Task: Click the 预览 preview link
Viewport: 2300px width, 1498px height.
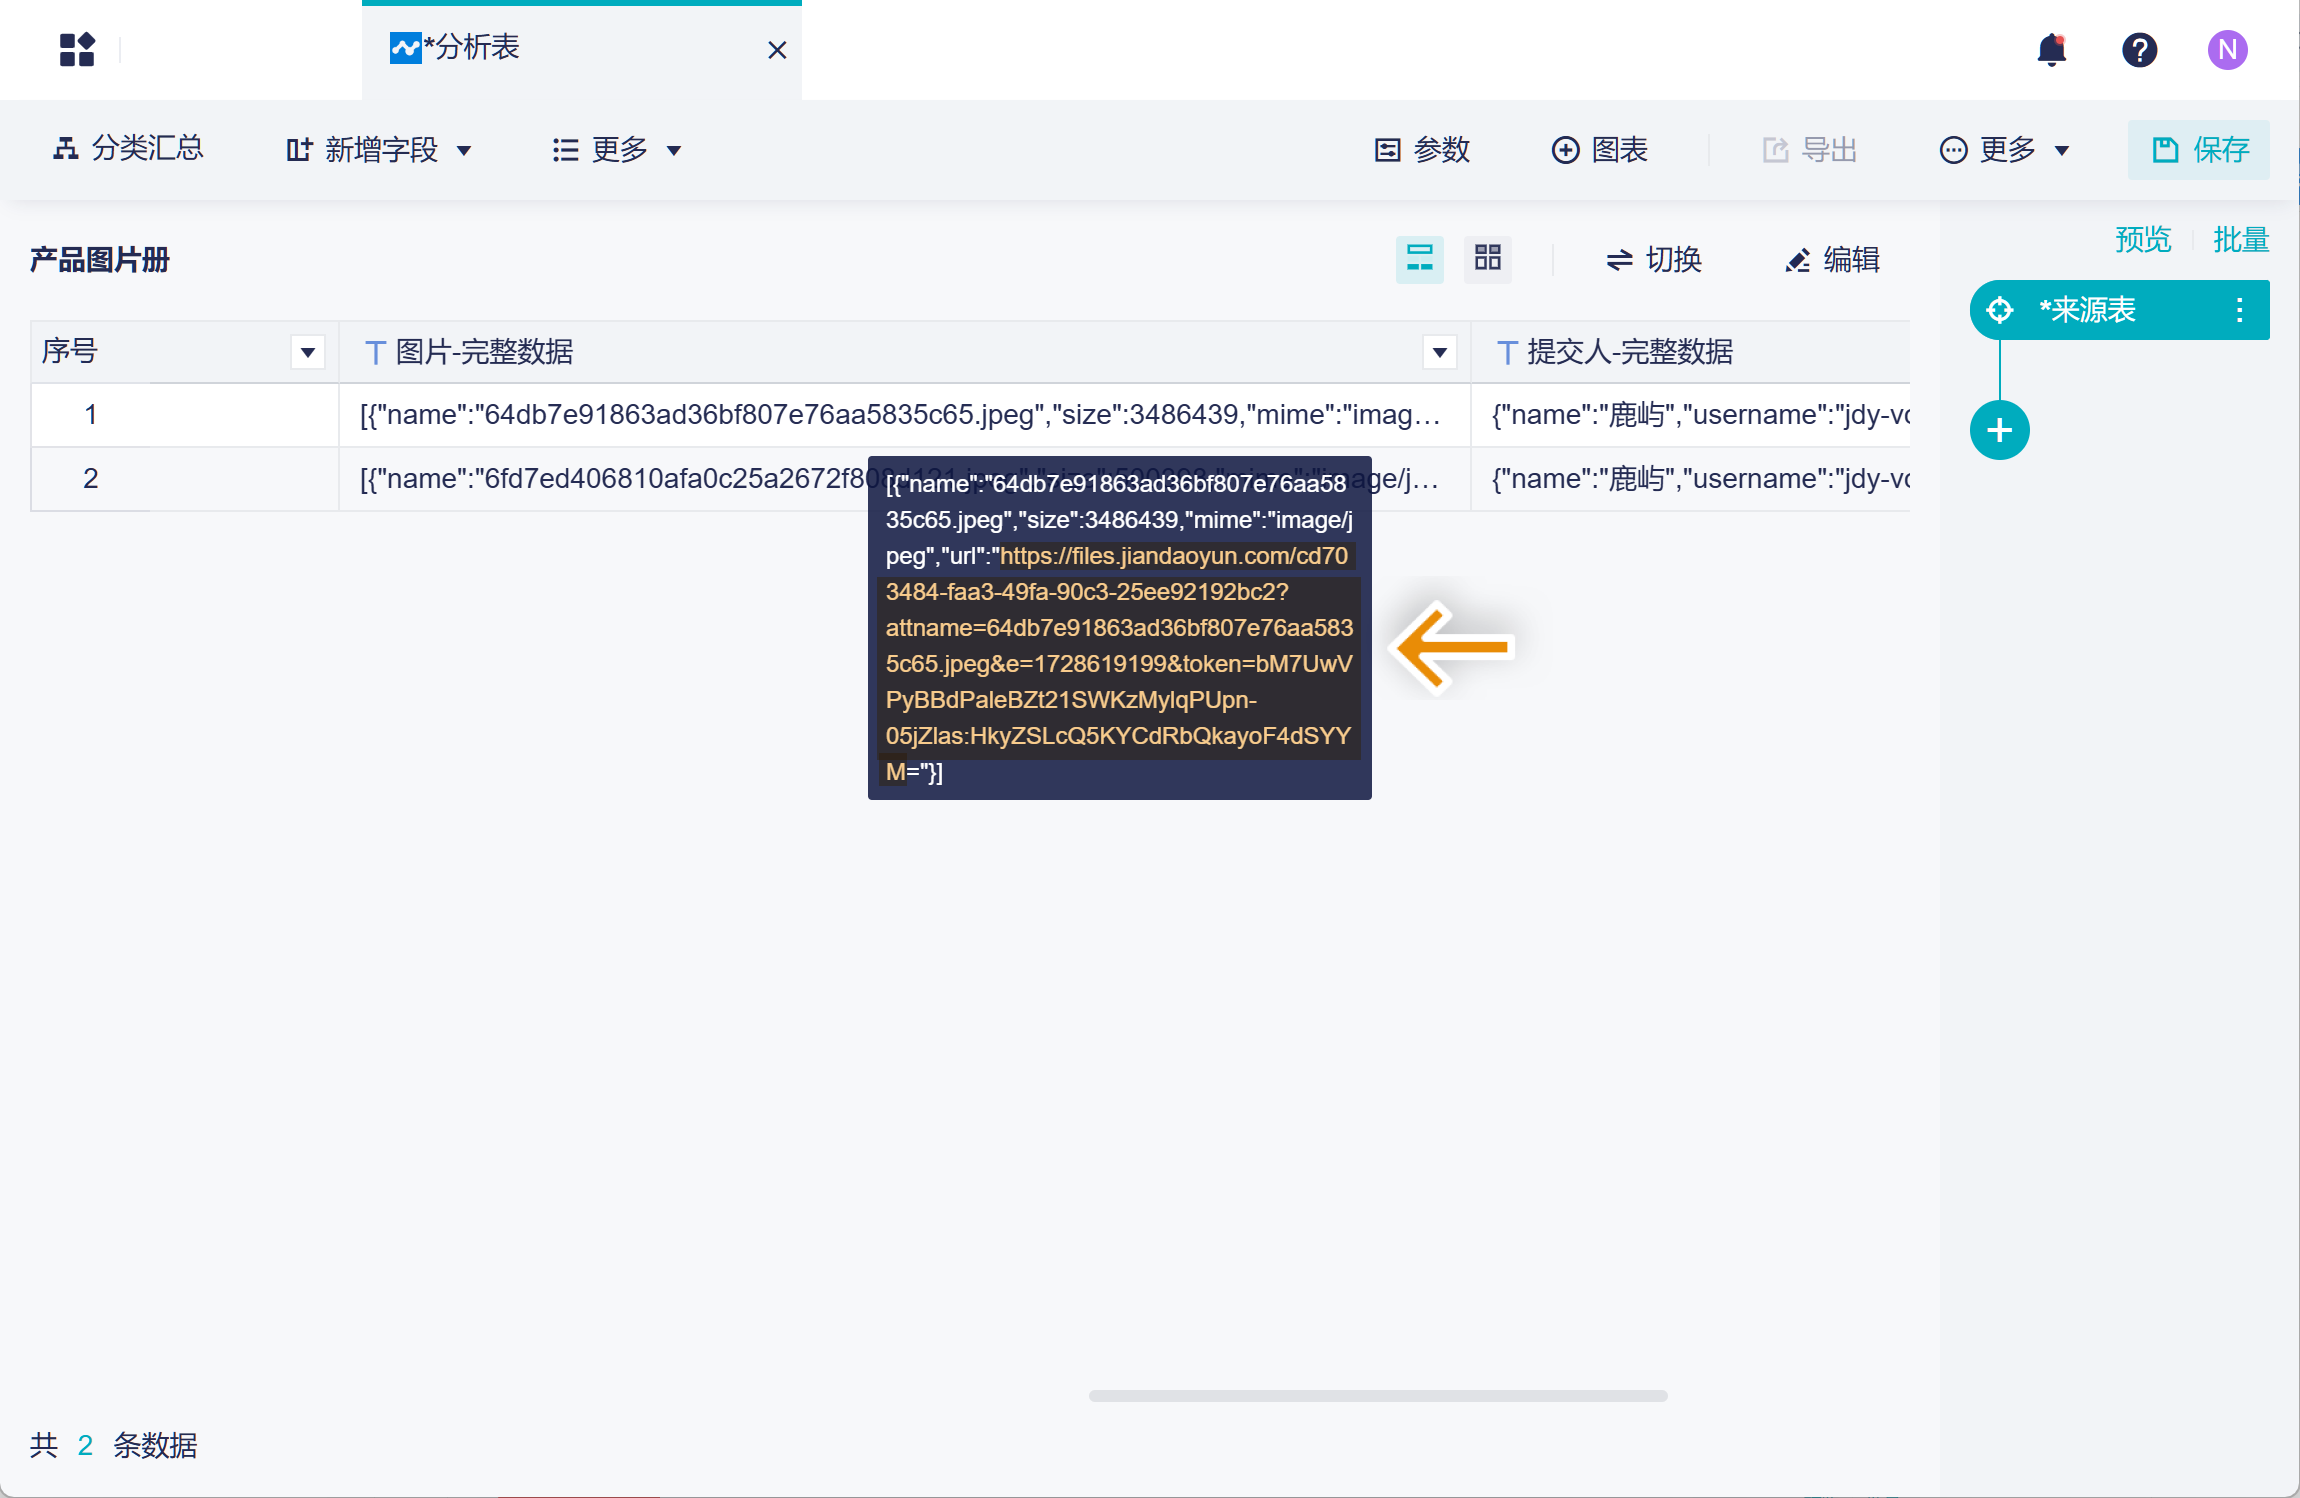Action: (x=2142, y=240)
